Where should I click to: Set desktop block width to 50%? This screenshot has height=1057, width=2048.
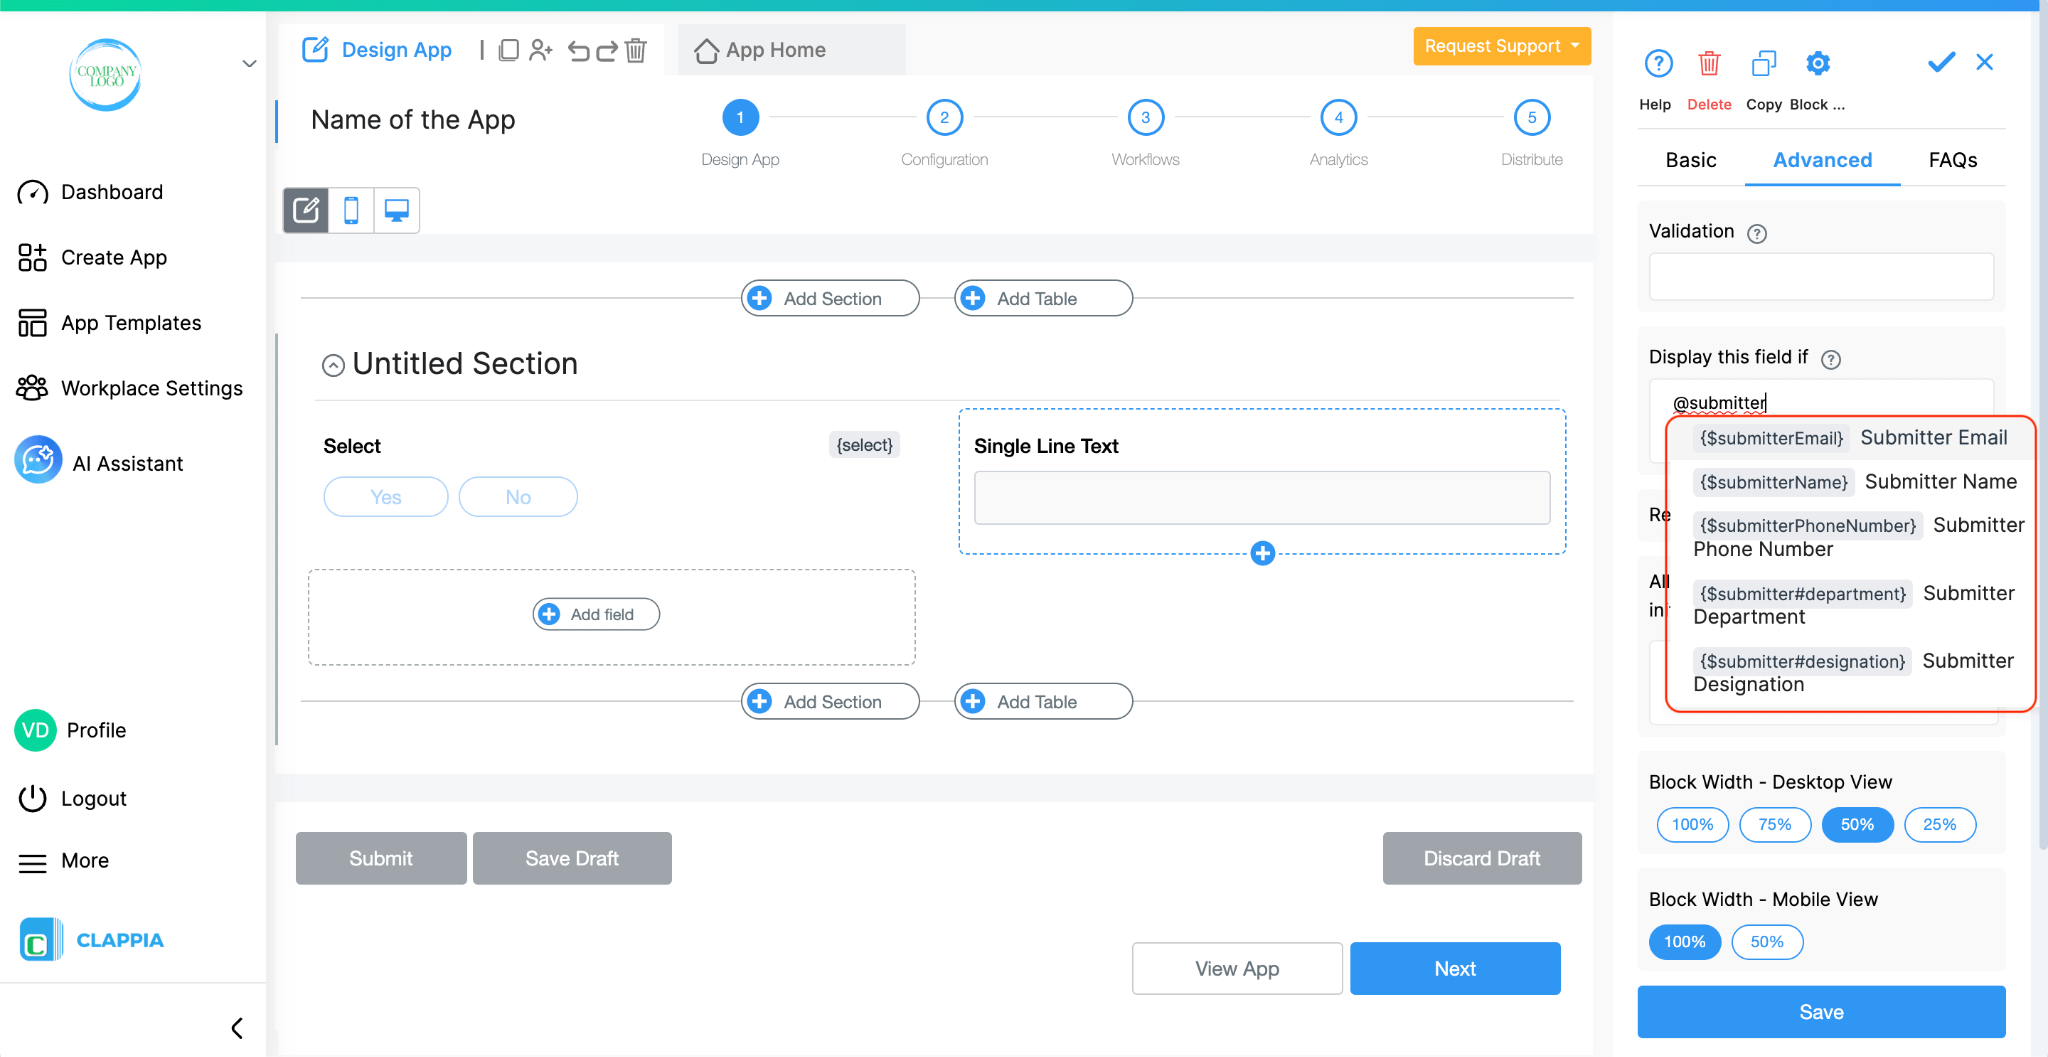[x=1857, y=825]
